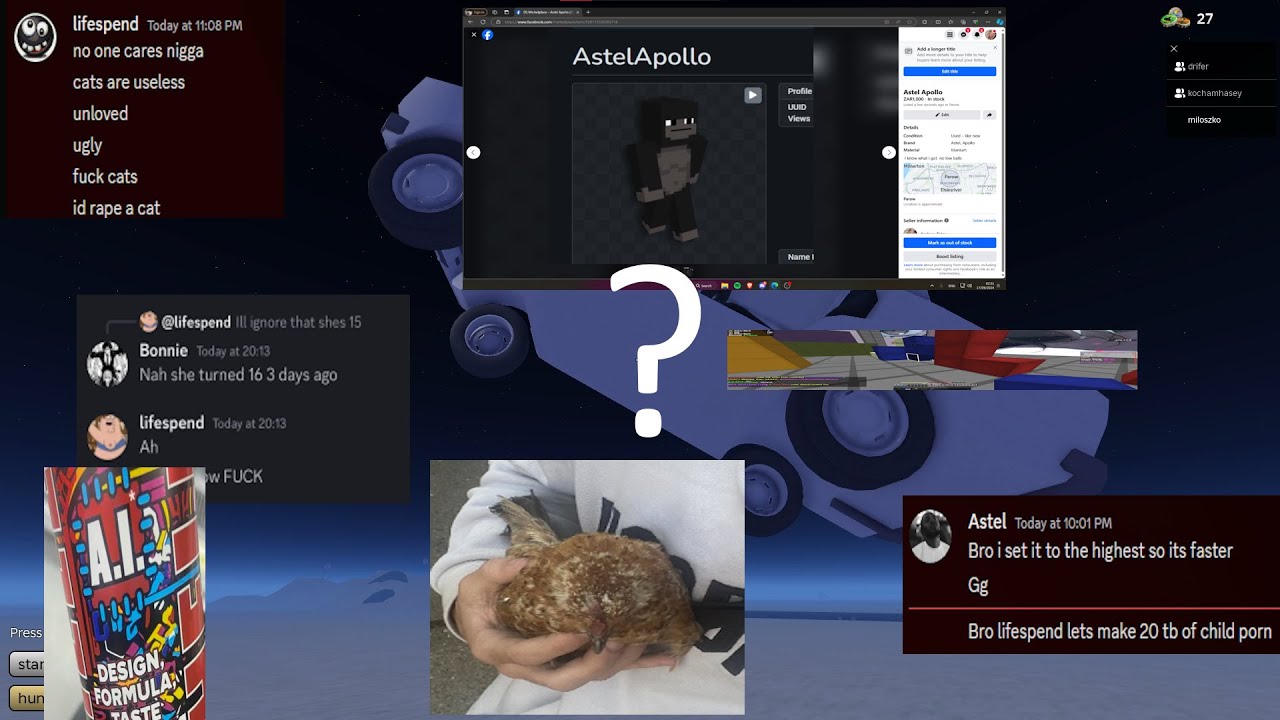
Task: Open the Minecraft gameplay strip image
Action: click(932, 360)
